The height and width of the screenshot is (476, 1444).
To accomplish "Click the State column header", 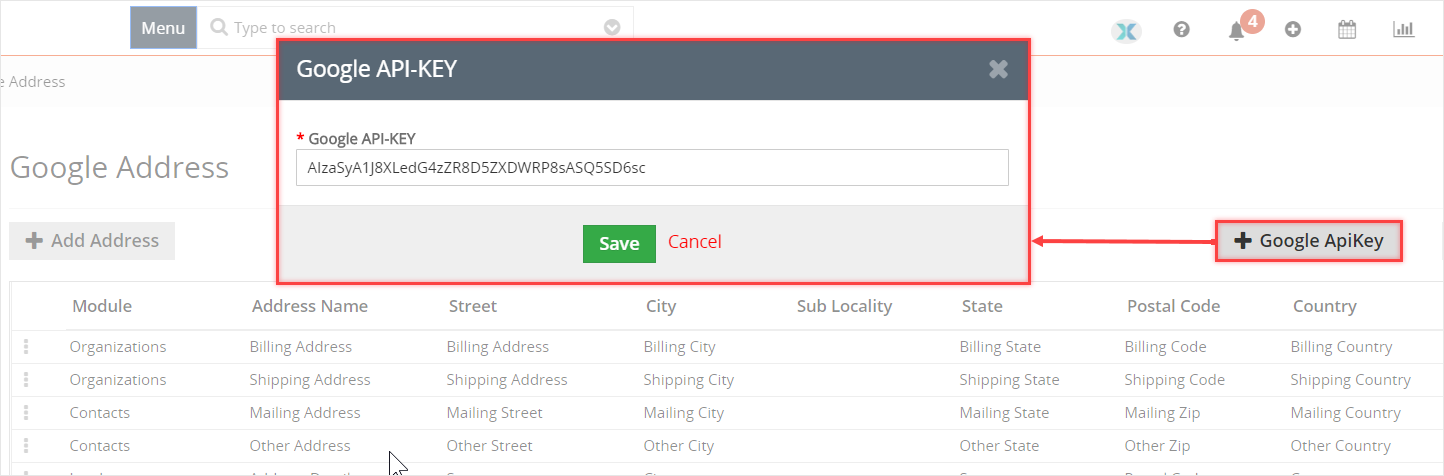I will 982,306.
